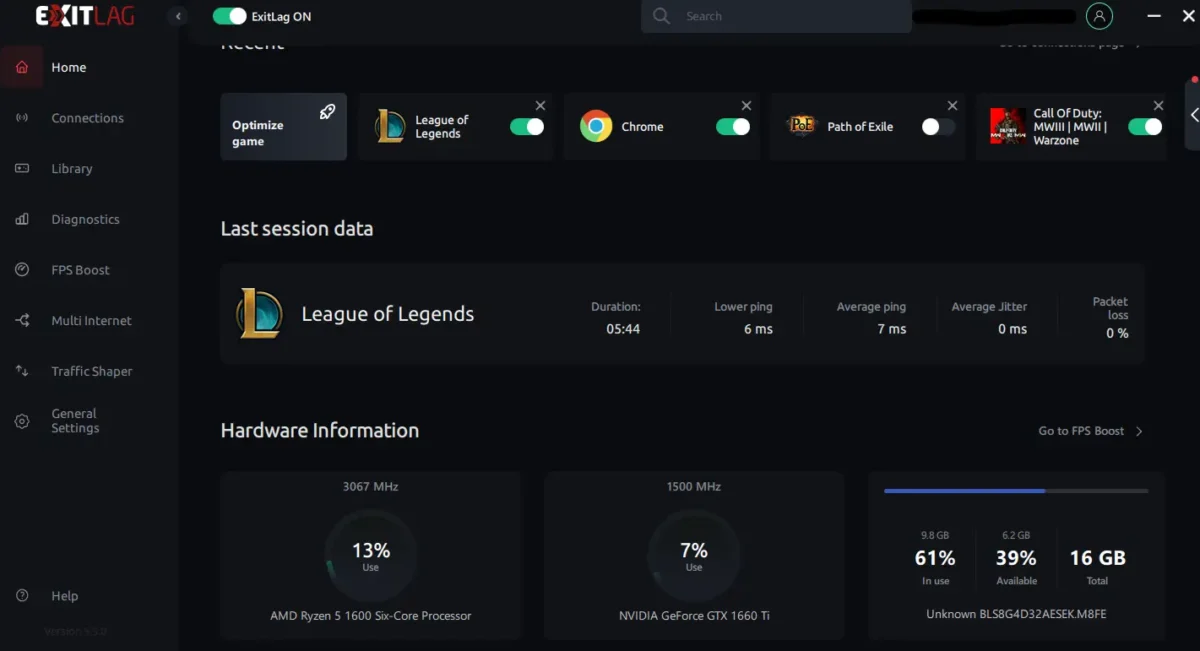Click the Help question mark icon
This screenshot has width=1200, height=651.
(x=22, y=596)
